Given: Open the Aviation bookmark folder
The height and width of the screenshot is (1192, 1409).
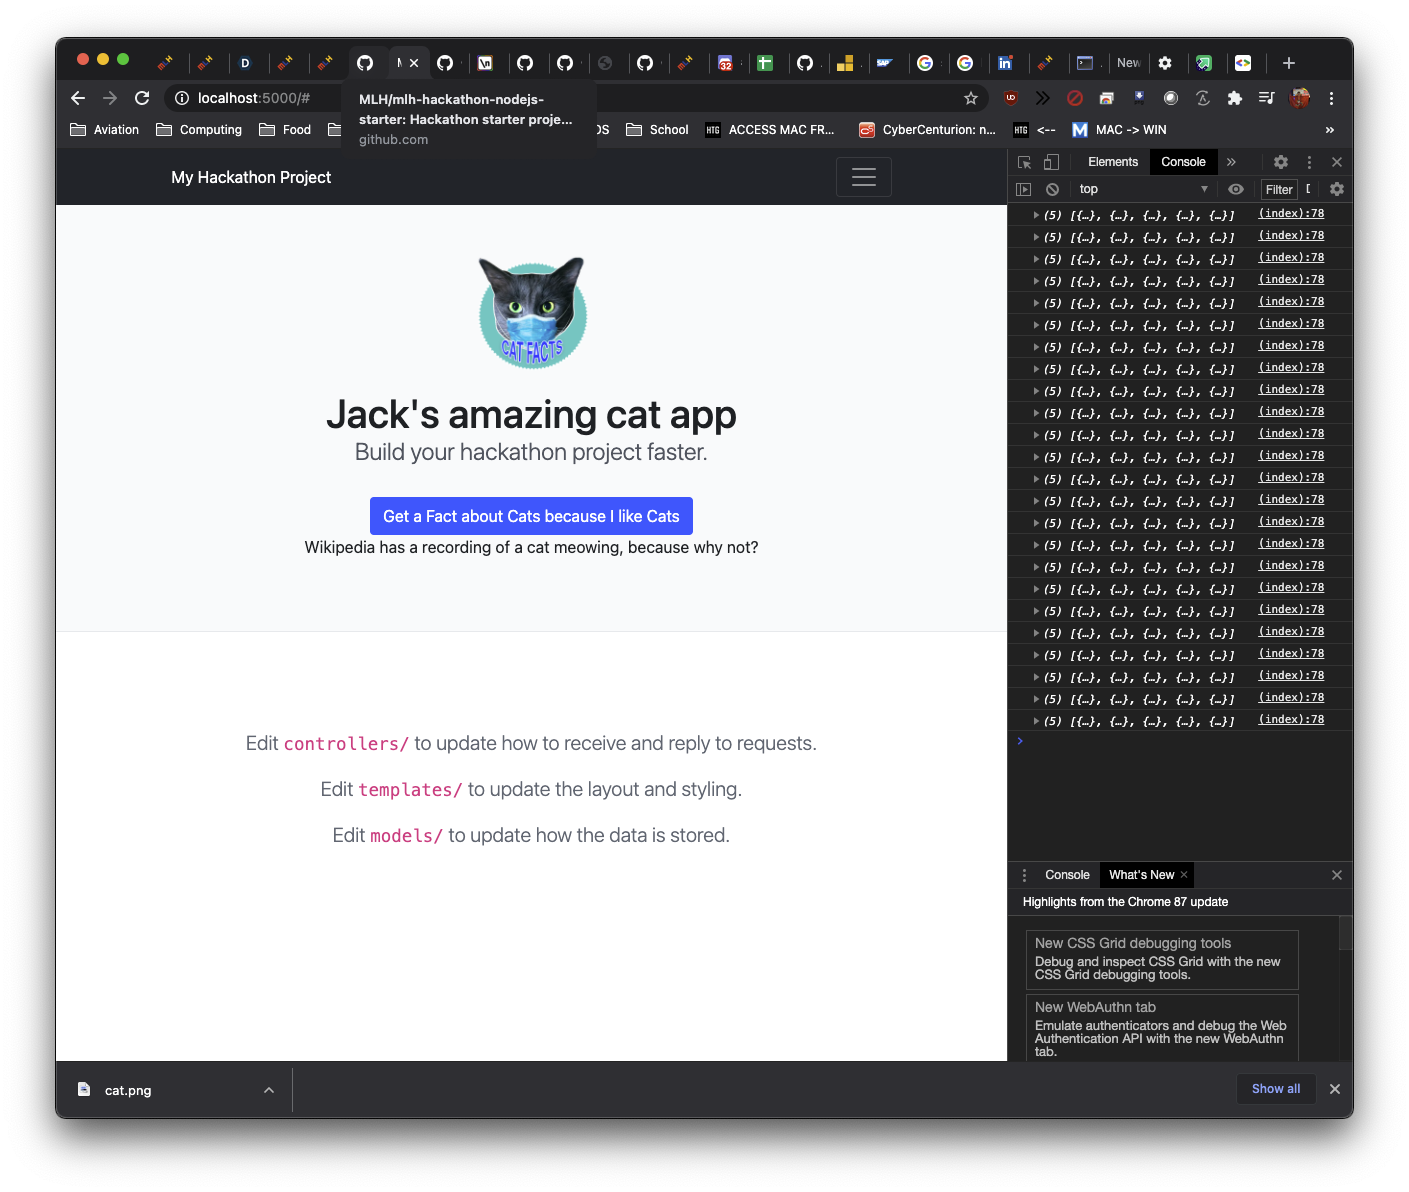Looking at the screenshot, I should 105,130.
